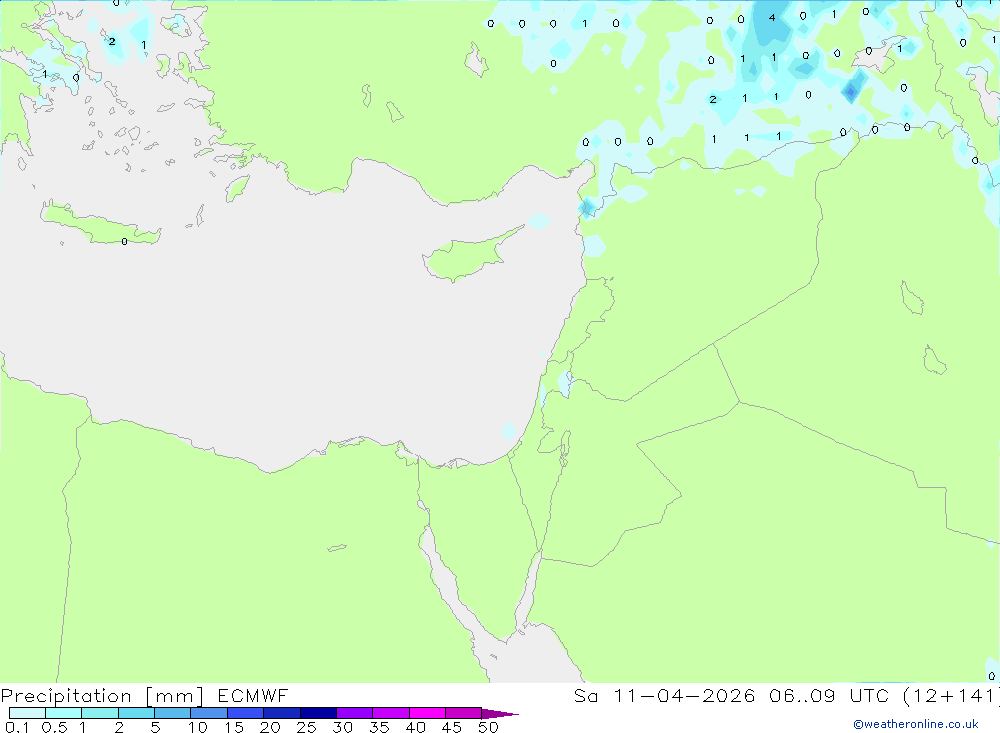Viewport: 1000px width, 733px height.
Task: Click the "4" precipitation value on map
Action: click(772, 18)
